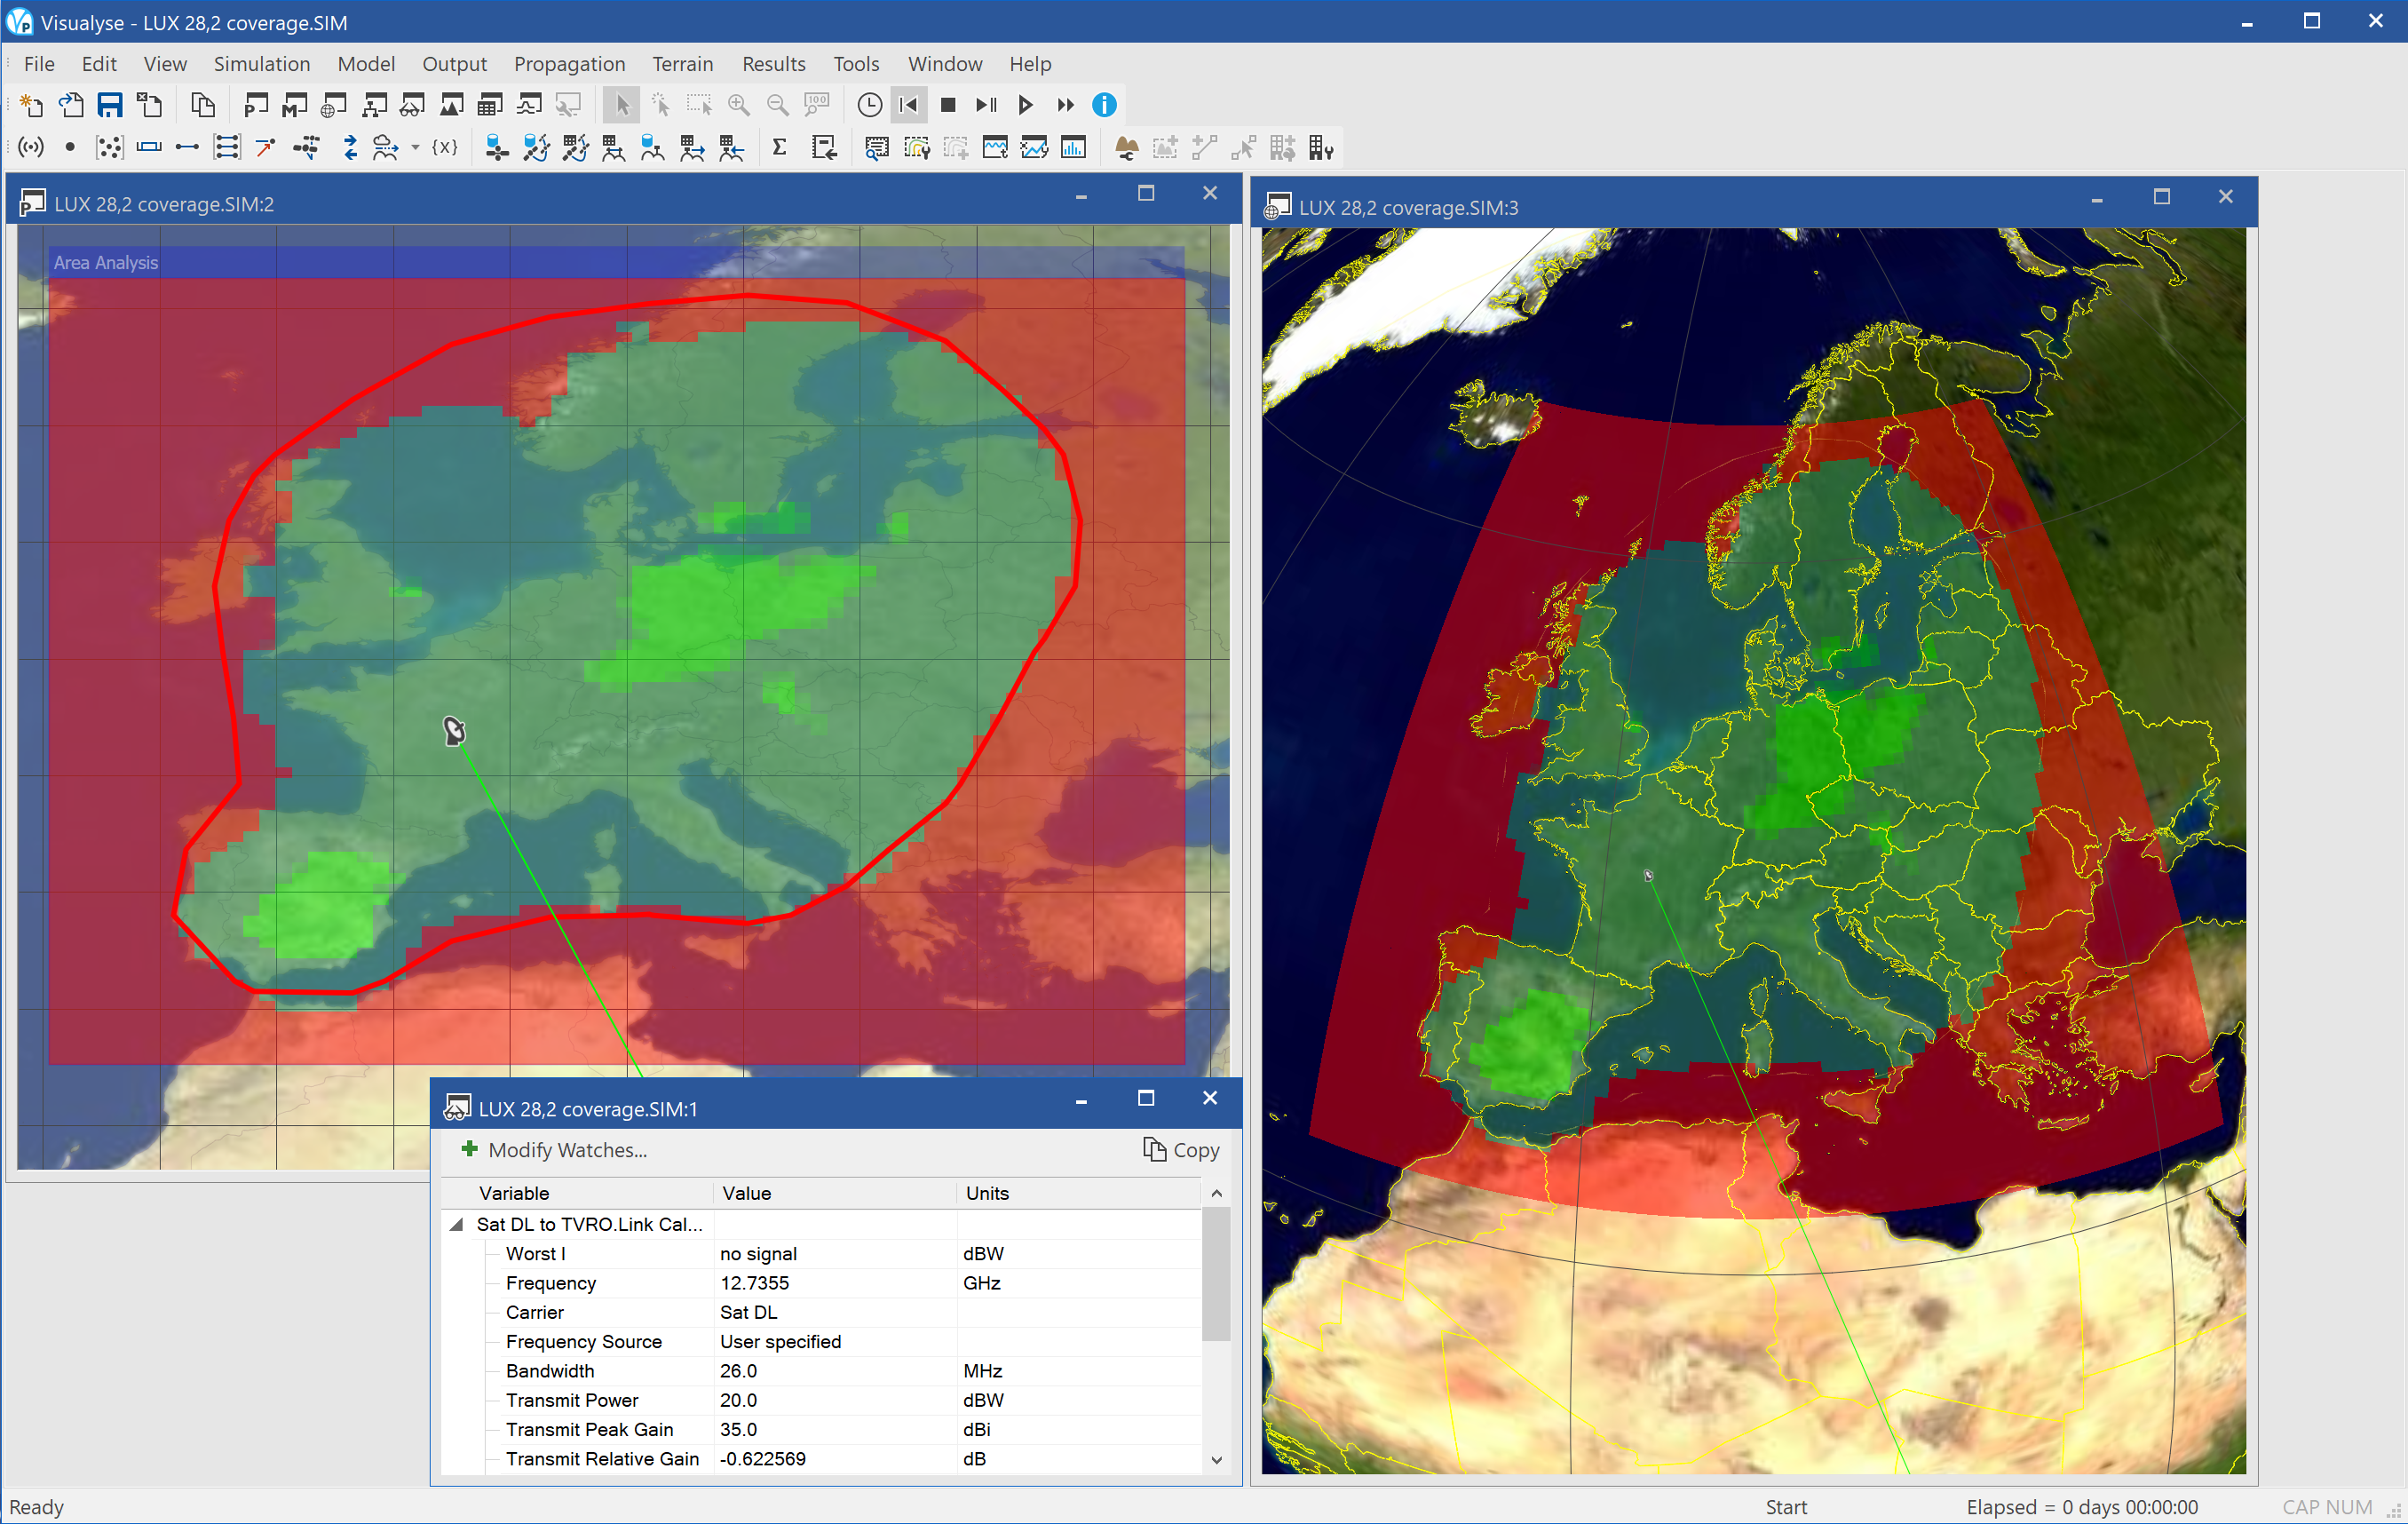Open a new model tree view icon
This screenshot has width=2408, height=1524.
tap(374, 105)
